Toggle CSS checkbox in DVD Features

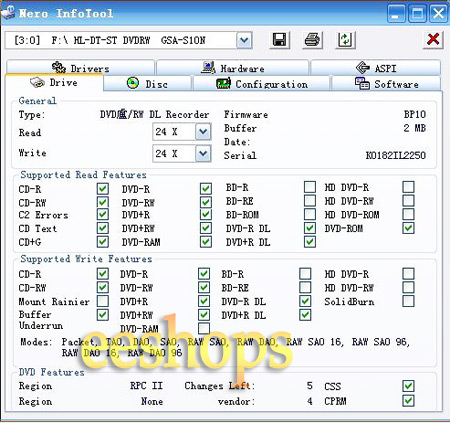pyautogui.click(x=408, y=386)
